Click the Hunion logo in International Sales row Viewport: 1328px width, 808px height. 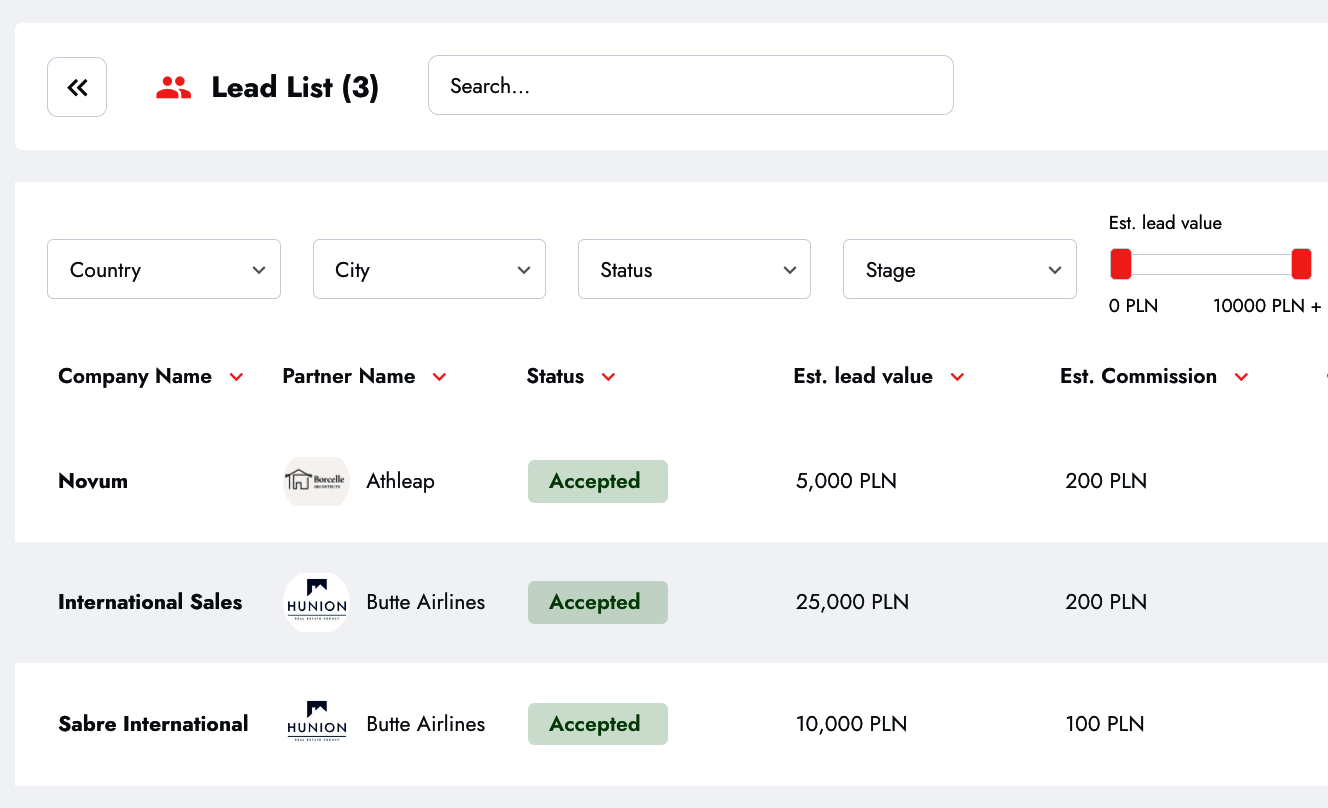tap(316, 602)
